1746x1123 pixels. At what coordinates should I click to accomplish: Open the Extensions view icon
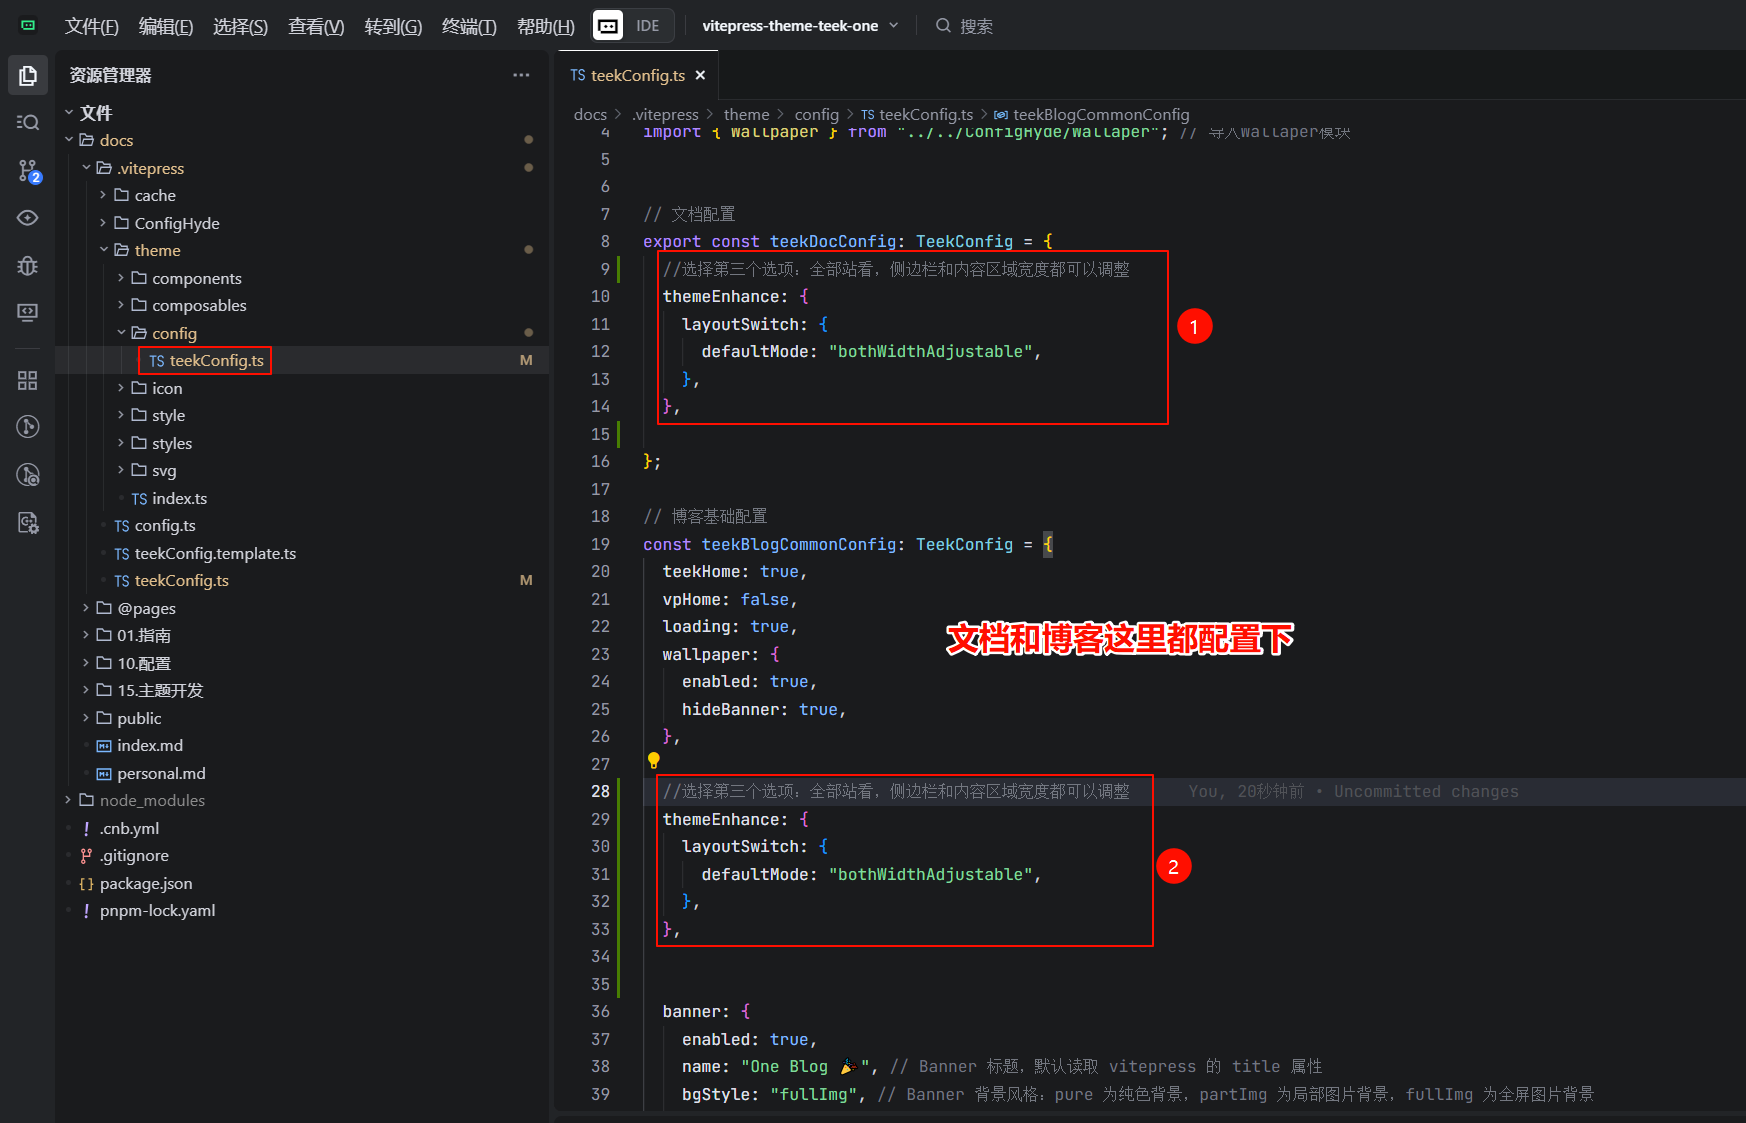point(28,380)
